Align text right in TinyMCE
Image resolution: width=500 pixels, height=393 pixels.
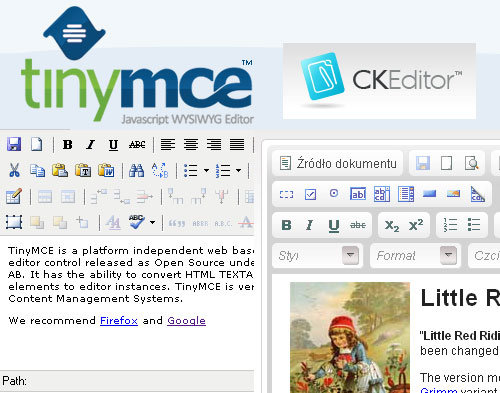point(214,145)
